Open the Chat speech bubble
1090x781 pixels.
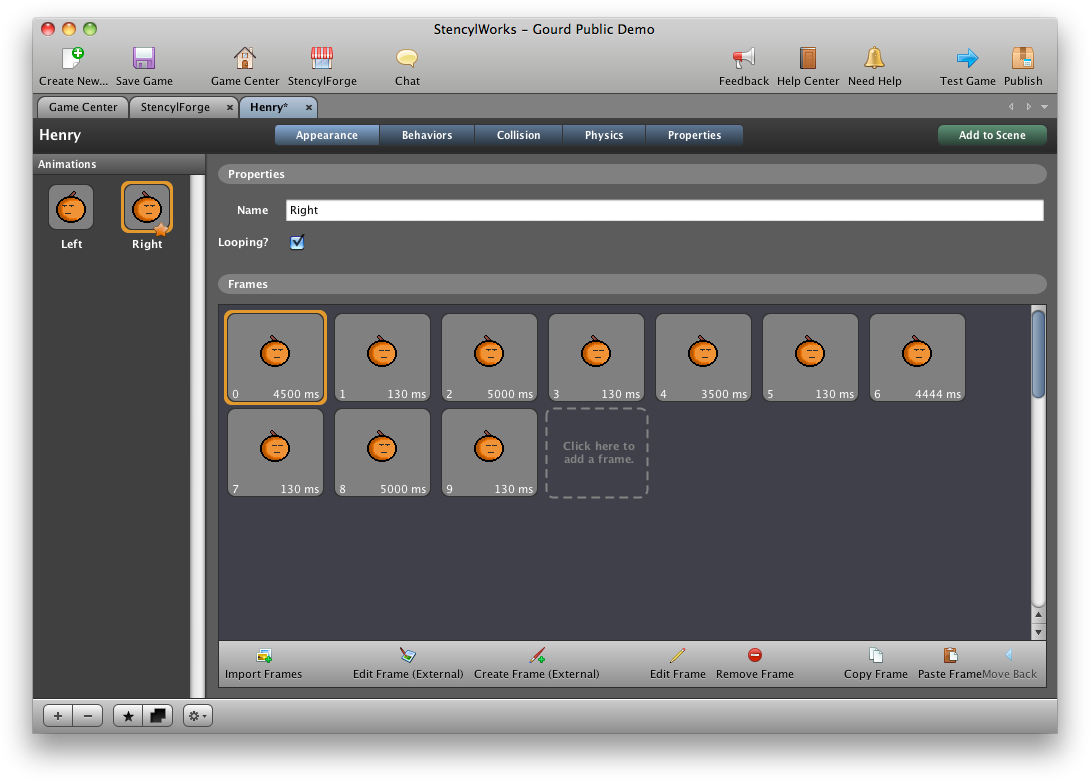coord(407,59)
